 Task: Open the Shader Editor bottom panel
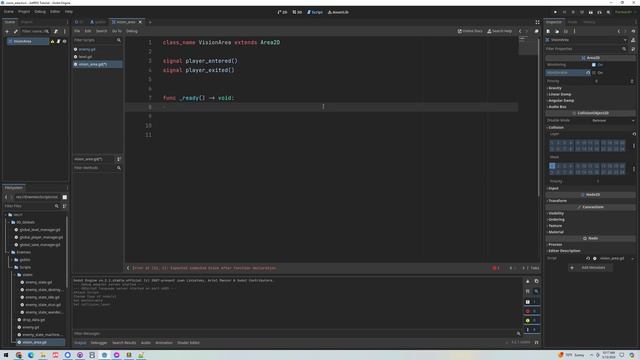(x=189, y=343)
